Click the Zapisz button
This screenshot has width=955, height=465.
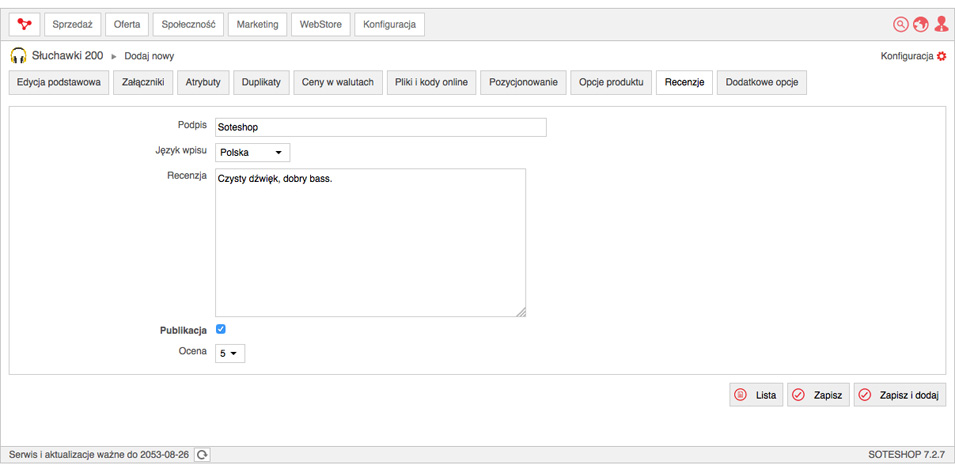819,395
